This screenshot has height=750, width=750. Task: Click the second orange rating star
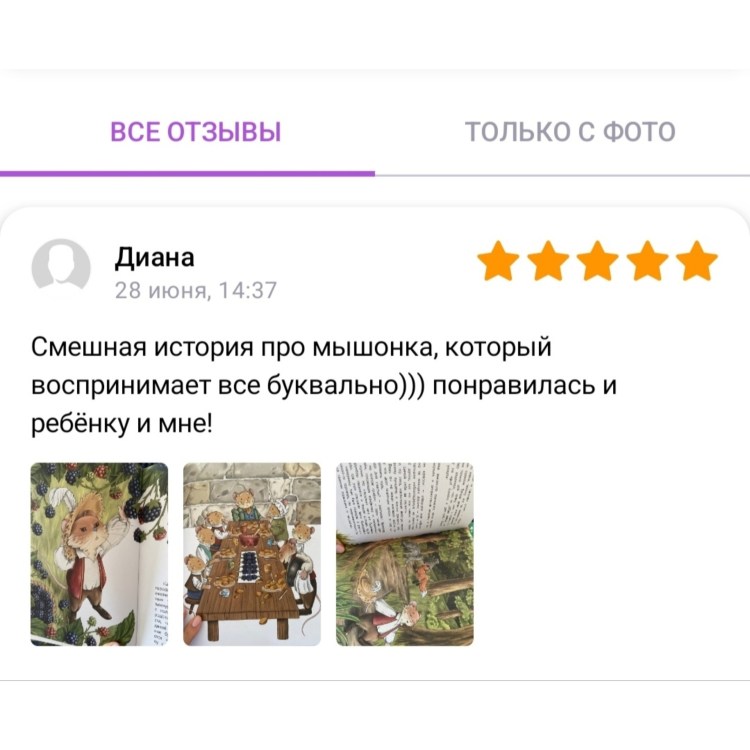(x=548, y=261)
